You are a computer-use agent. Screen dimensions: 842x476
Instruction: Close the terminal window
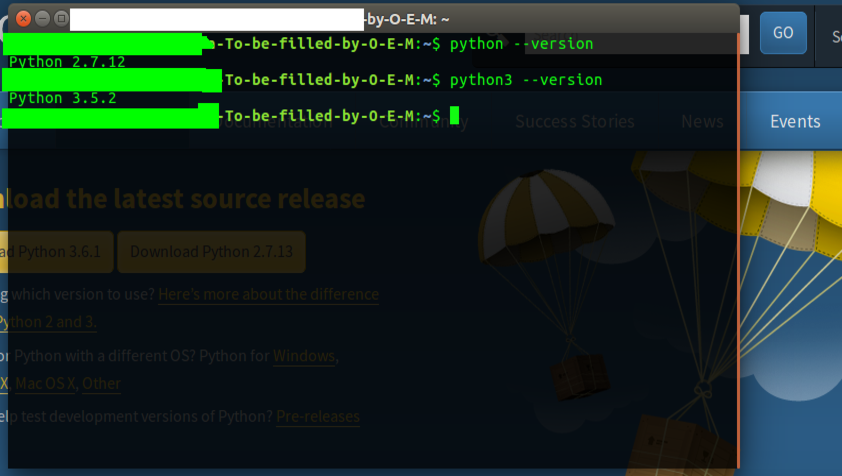pyautogui.click(x=23, y=19)
